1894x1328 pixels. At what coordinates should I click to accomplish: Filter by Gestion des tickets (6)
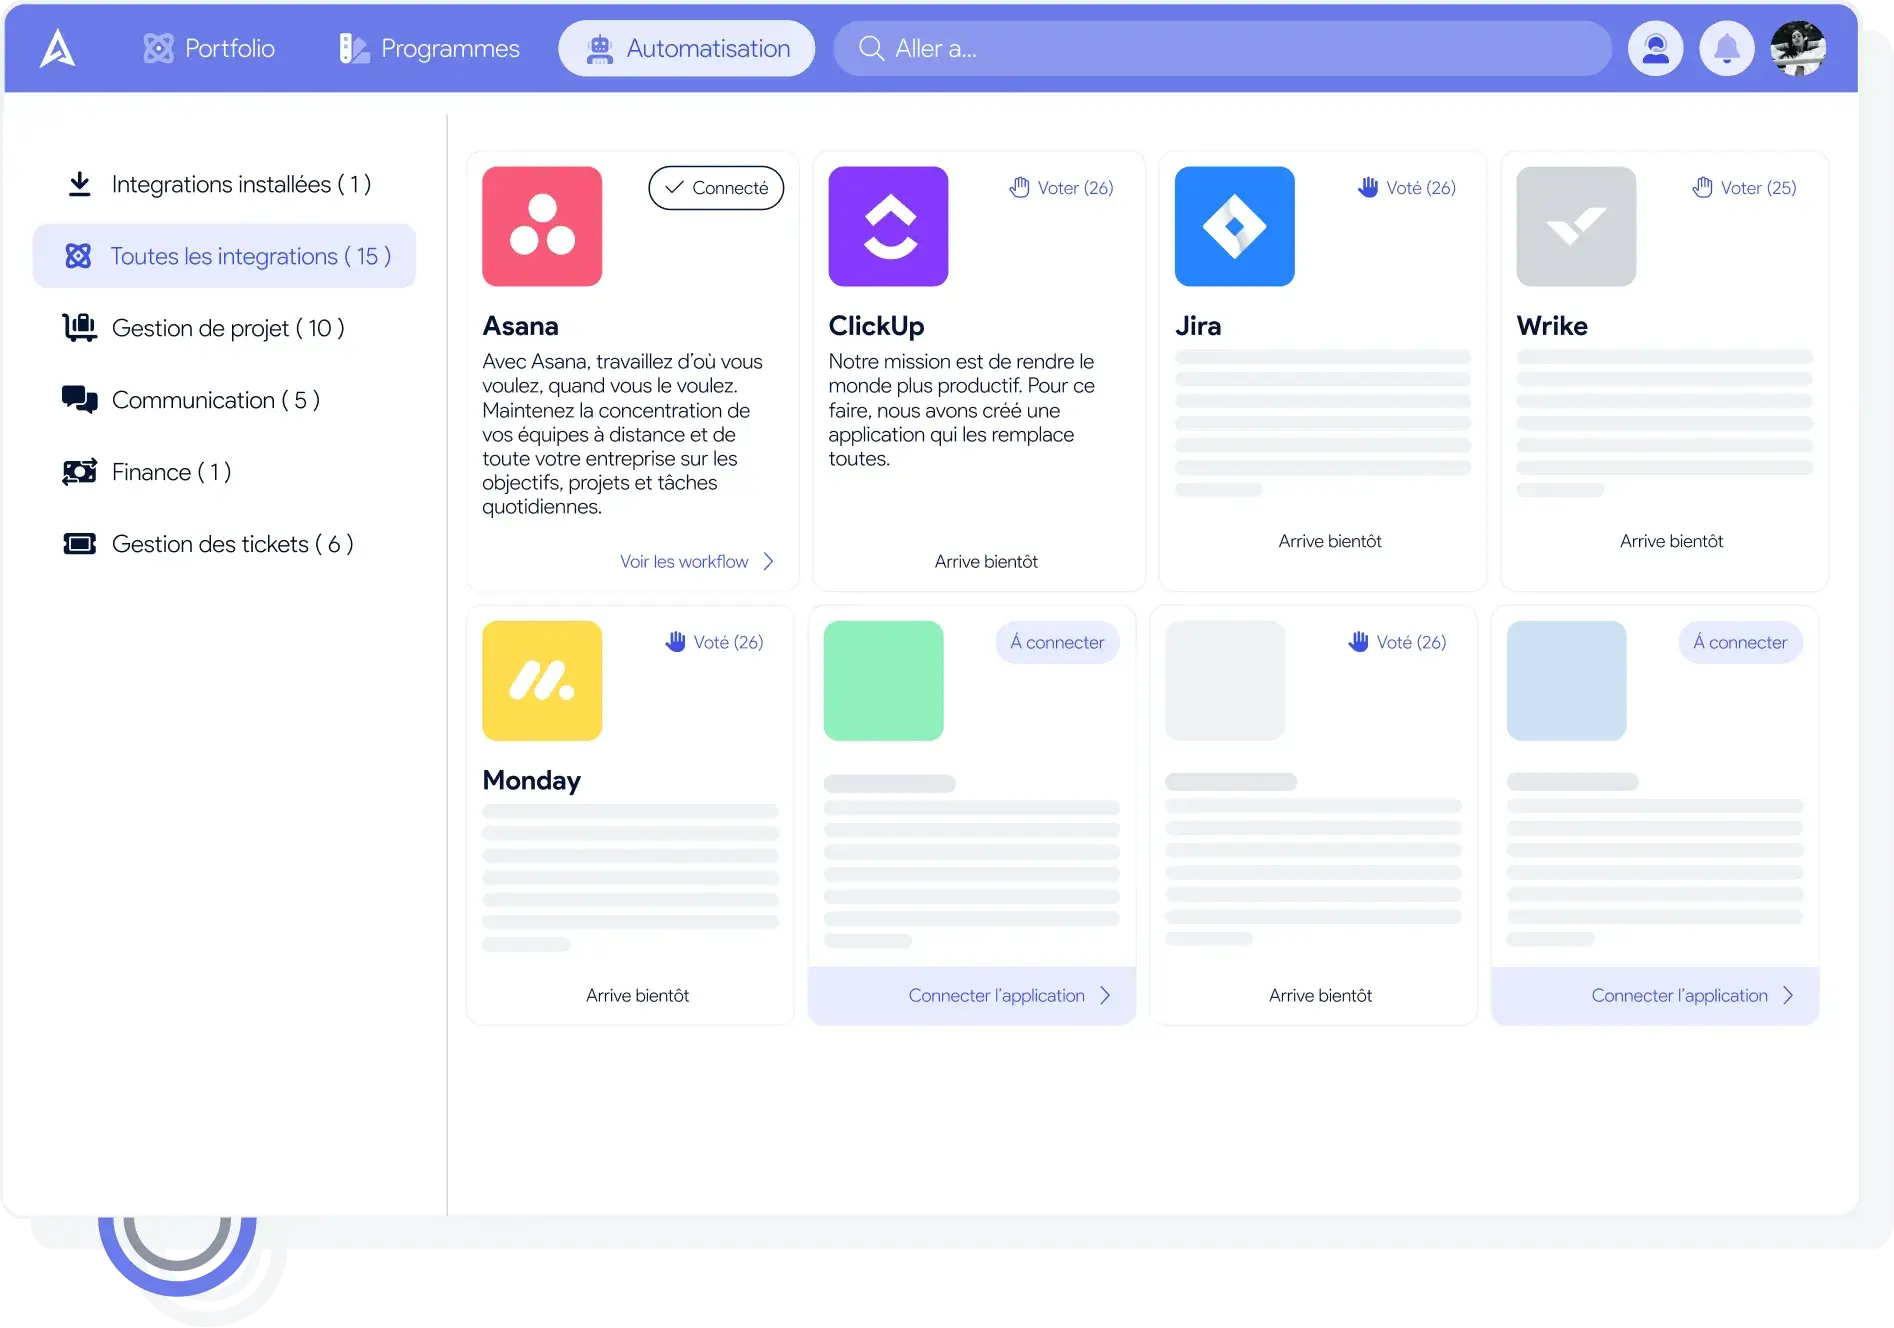[x=224, y=544]
